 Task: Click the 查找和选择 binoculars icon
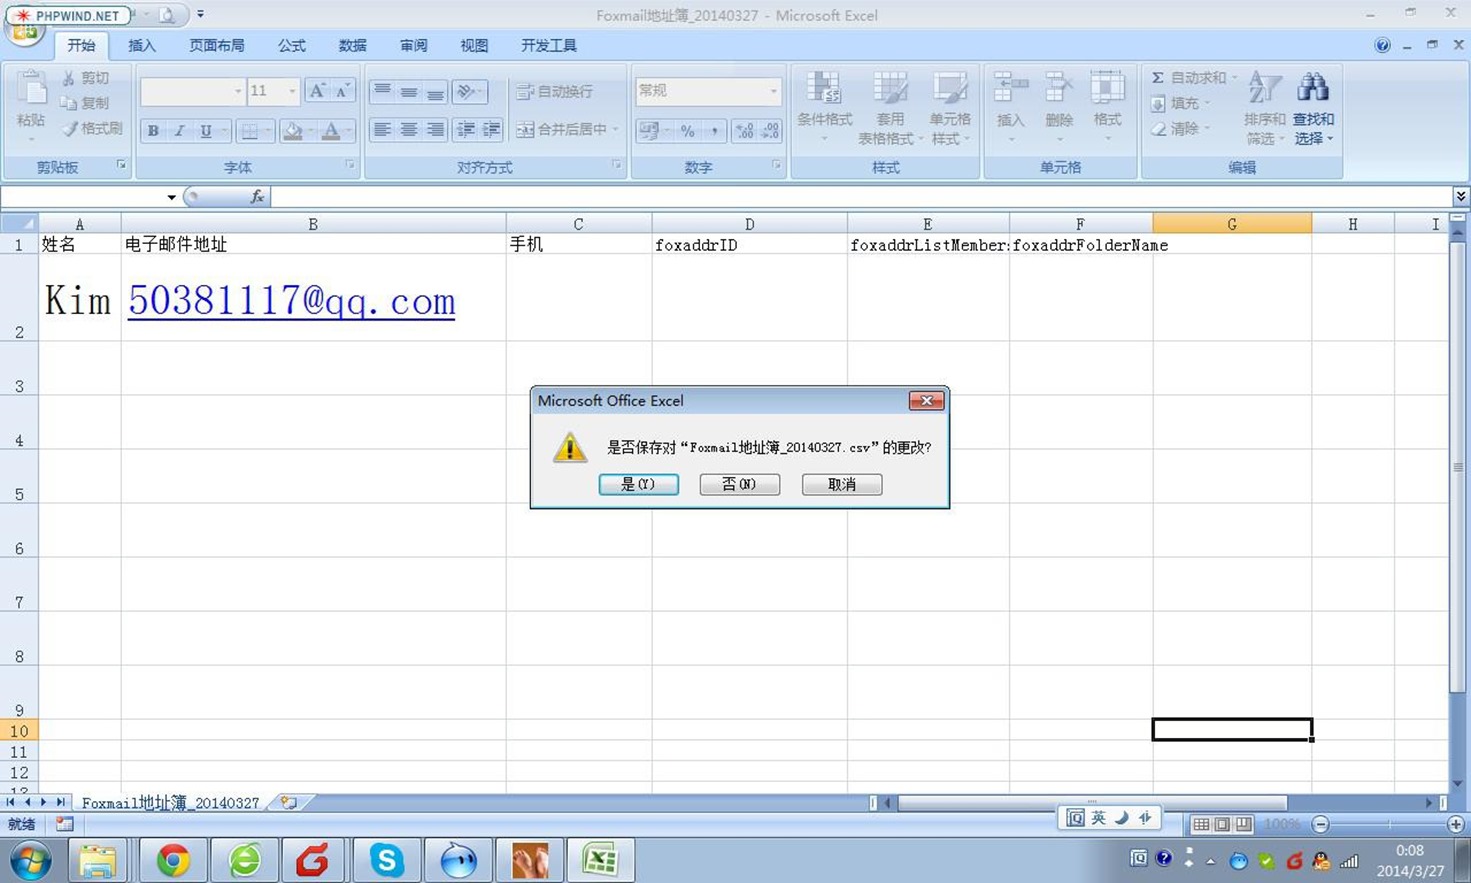click(x=1312, y=90)
